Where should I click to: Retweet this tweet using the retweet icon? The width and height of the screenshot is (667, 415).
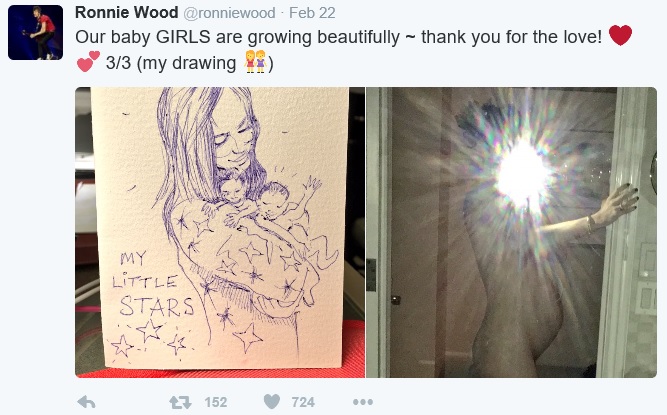tap(179, 402)
